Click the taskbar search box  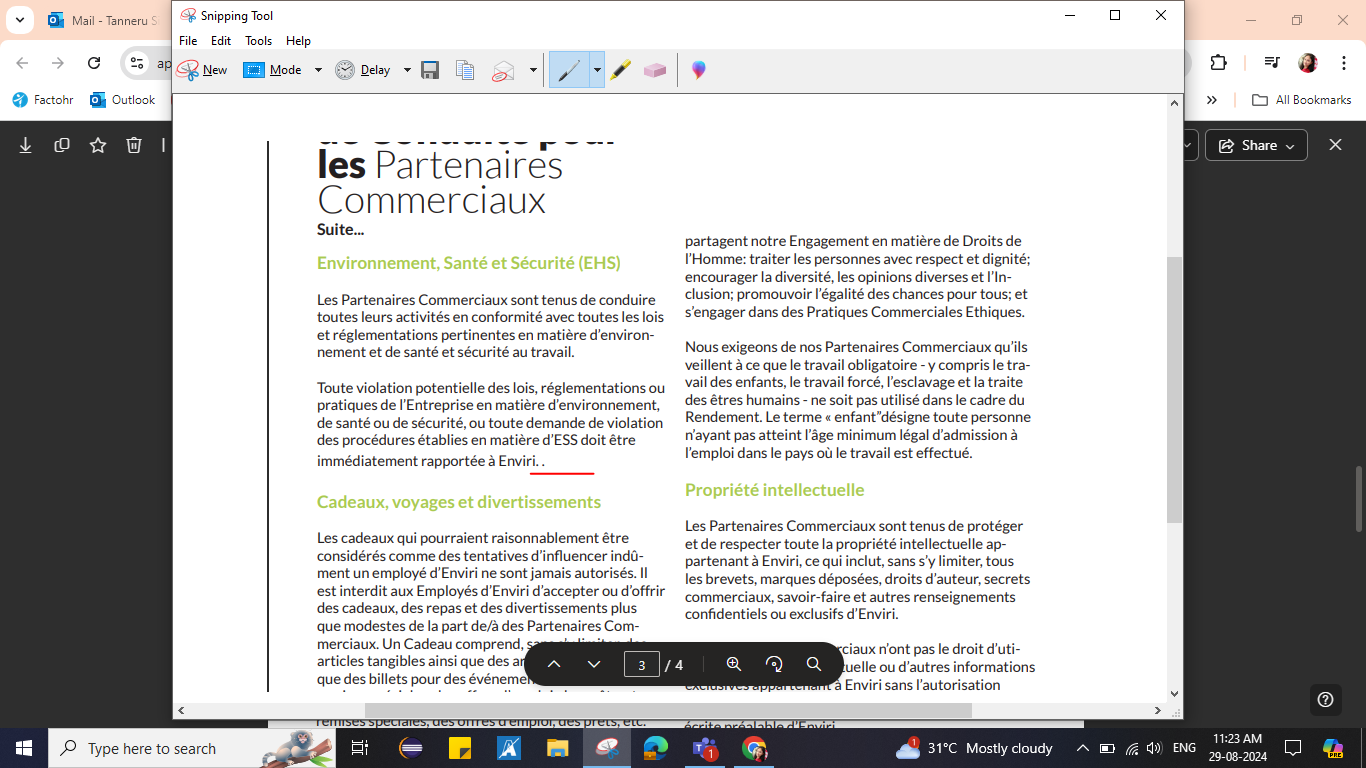[x=193, y=748]
